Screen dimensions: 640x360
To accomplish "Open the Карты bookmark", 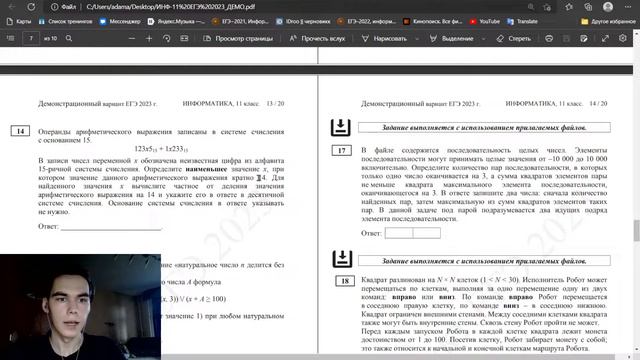I will [19, 21].
